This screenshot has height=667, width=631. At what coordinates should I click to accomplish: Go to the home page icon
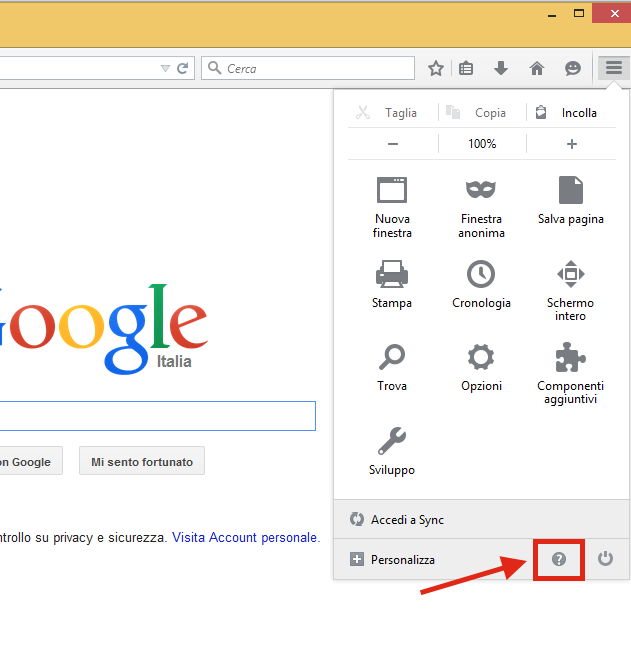537,68
